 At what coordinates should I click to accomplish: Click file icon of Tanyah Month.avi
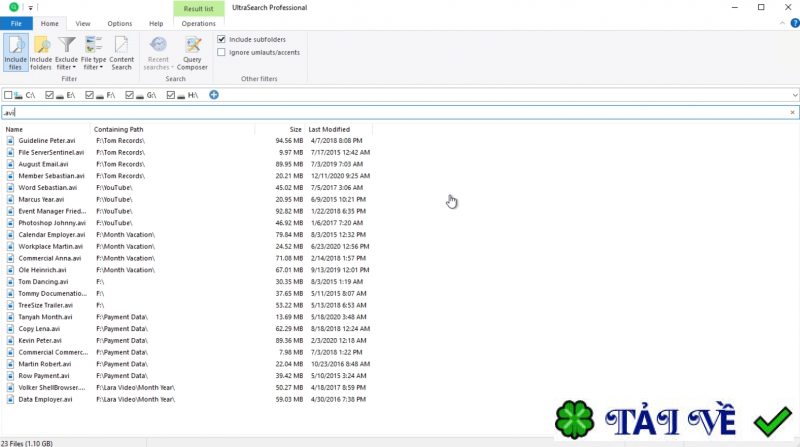[10, 317]
